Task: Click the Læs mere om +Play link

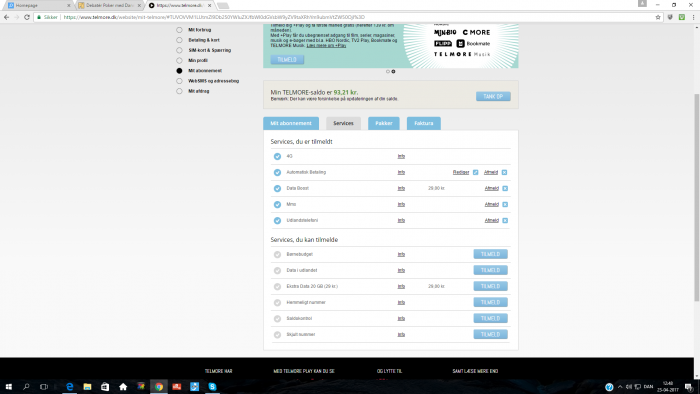Action: click(x=326, y=46)
